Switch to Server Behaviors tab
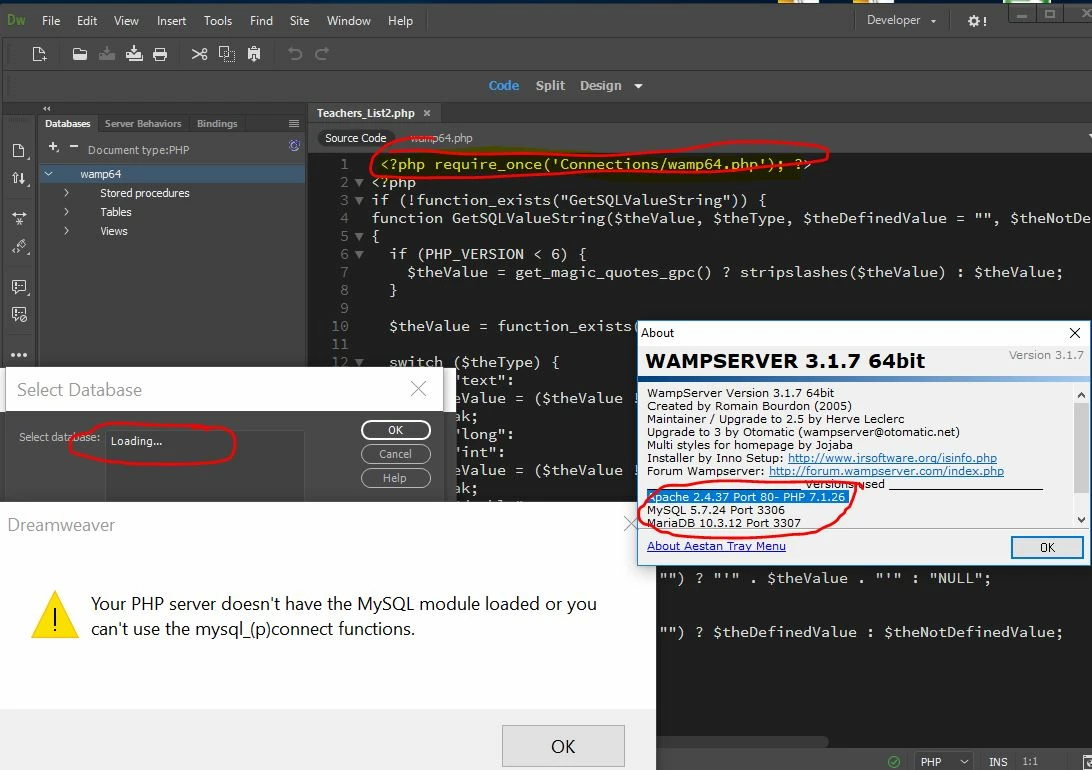 [x=143, y=123]
